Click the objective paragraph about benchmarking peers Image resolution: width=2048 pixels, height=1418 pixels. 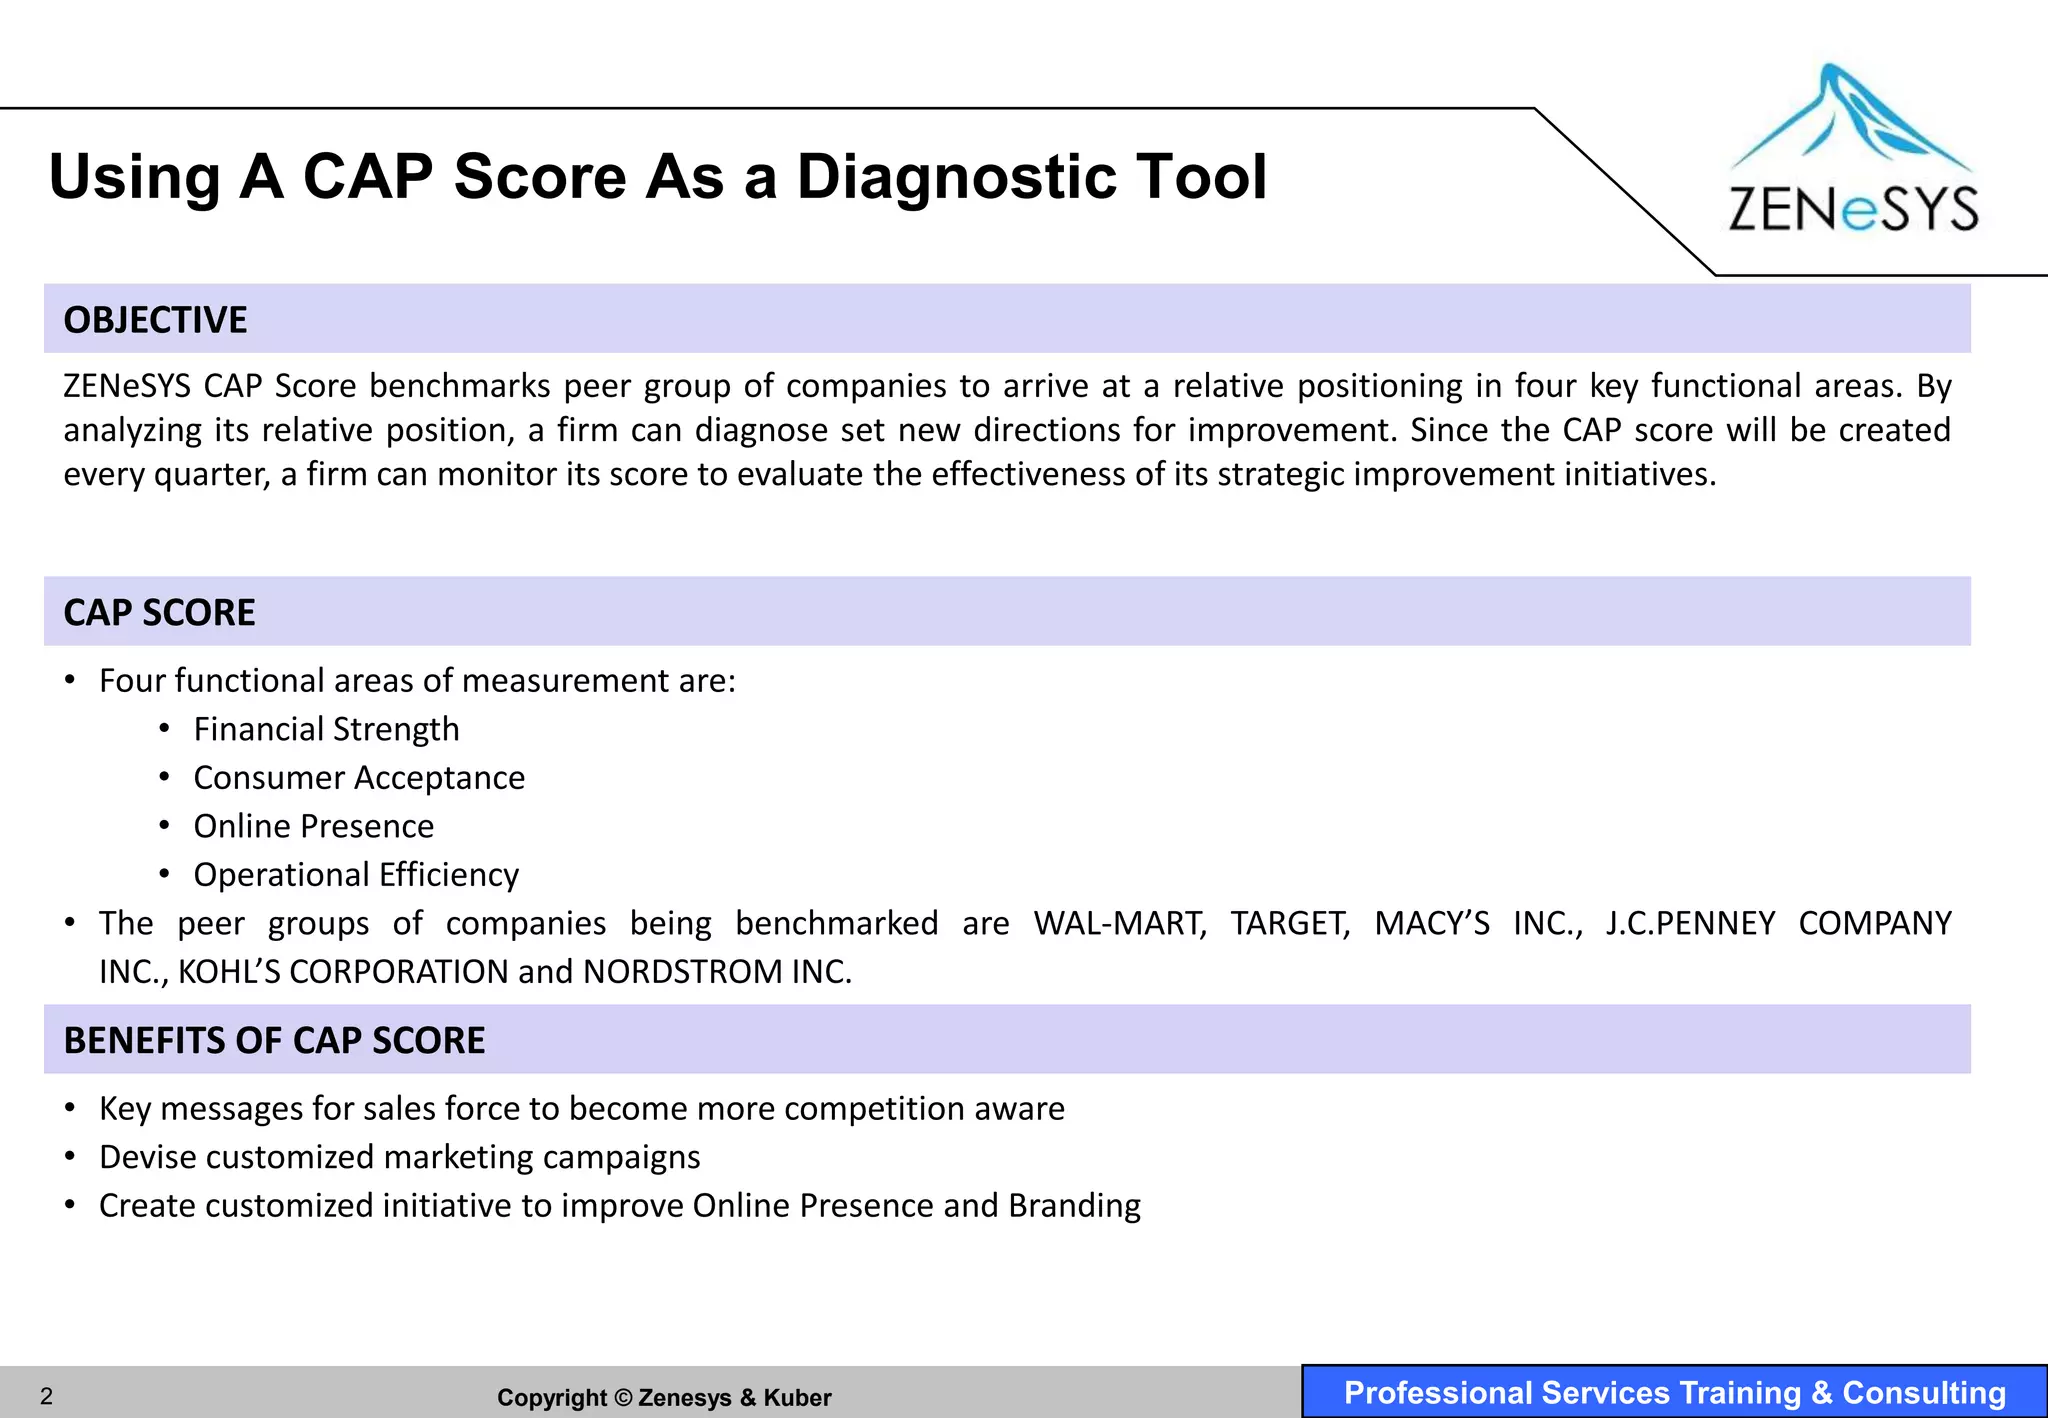click(x=1007, y=430)
